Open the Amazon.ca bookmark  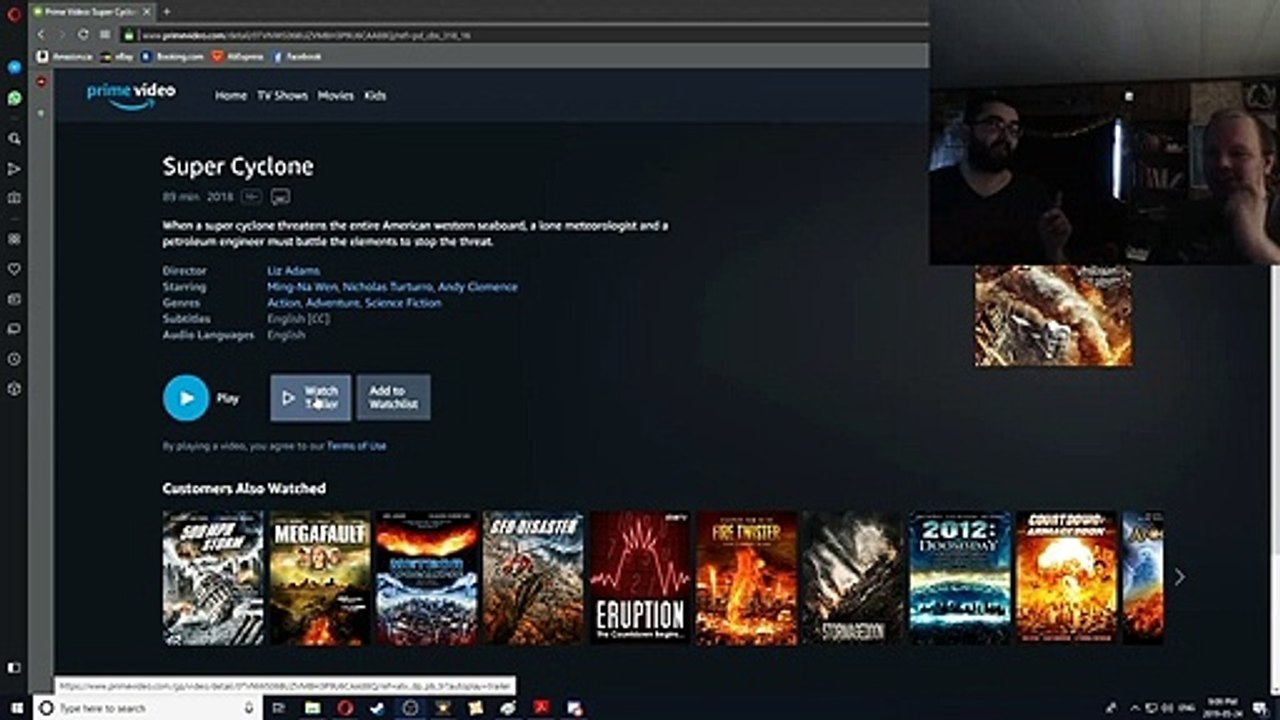tap(65, 57)
